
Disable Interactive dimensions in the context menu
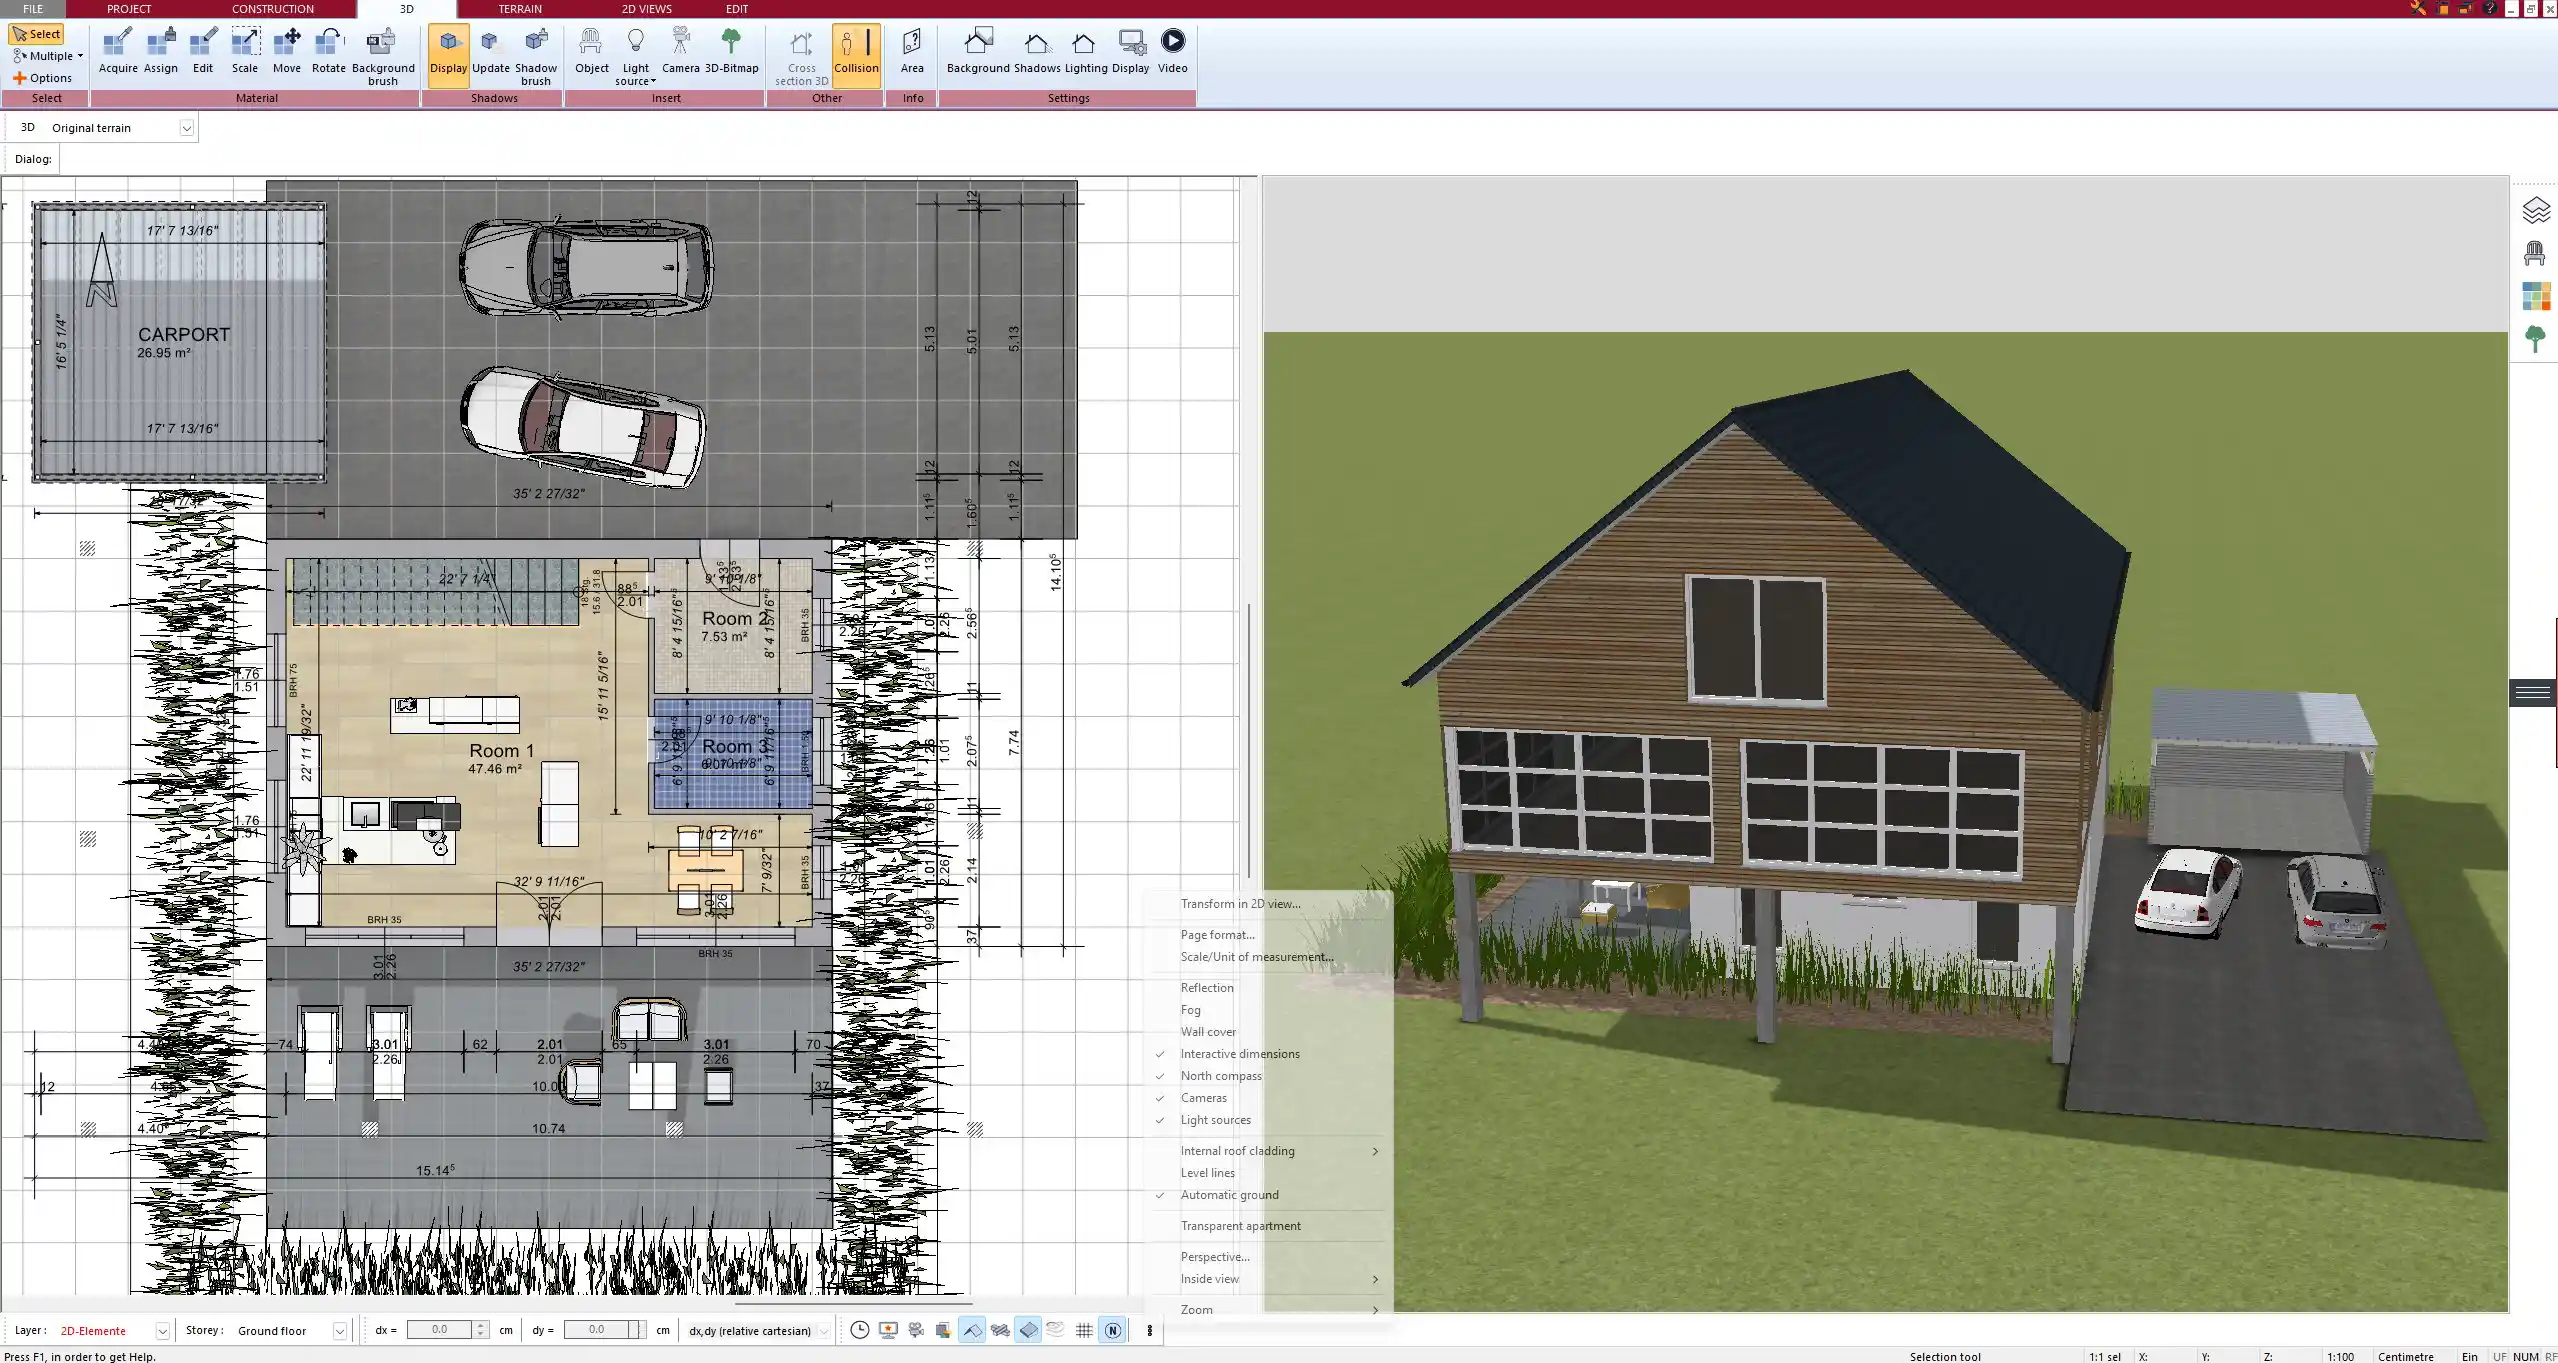(1240, 1053)
